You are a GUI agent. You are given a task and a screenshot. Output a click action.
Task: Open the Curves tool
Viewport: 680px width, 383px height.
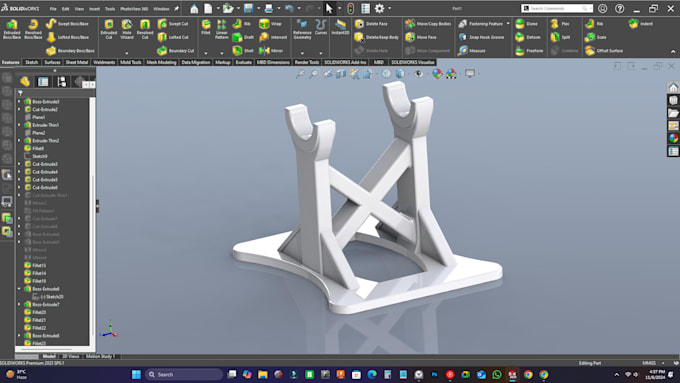321,27
